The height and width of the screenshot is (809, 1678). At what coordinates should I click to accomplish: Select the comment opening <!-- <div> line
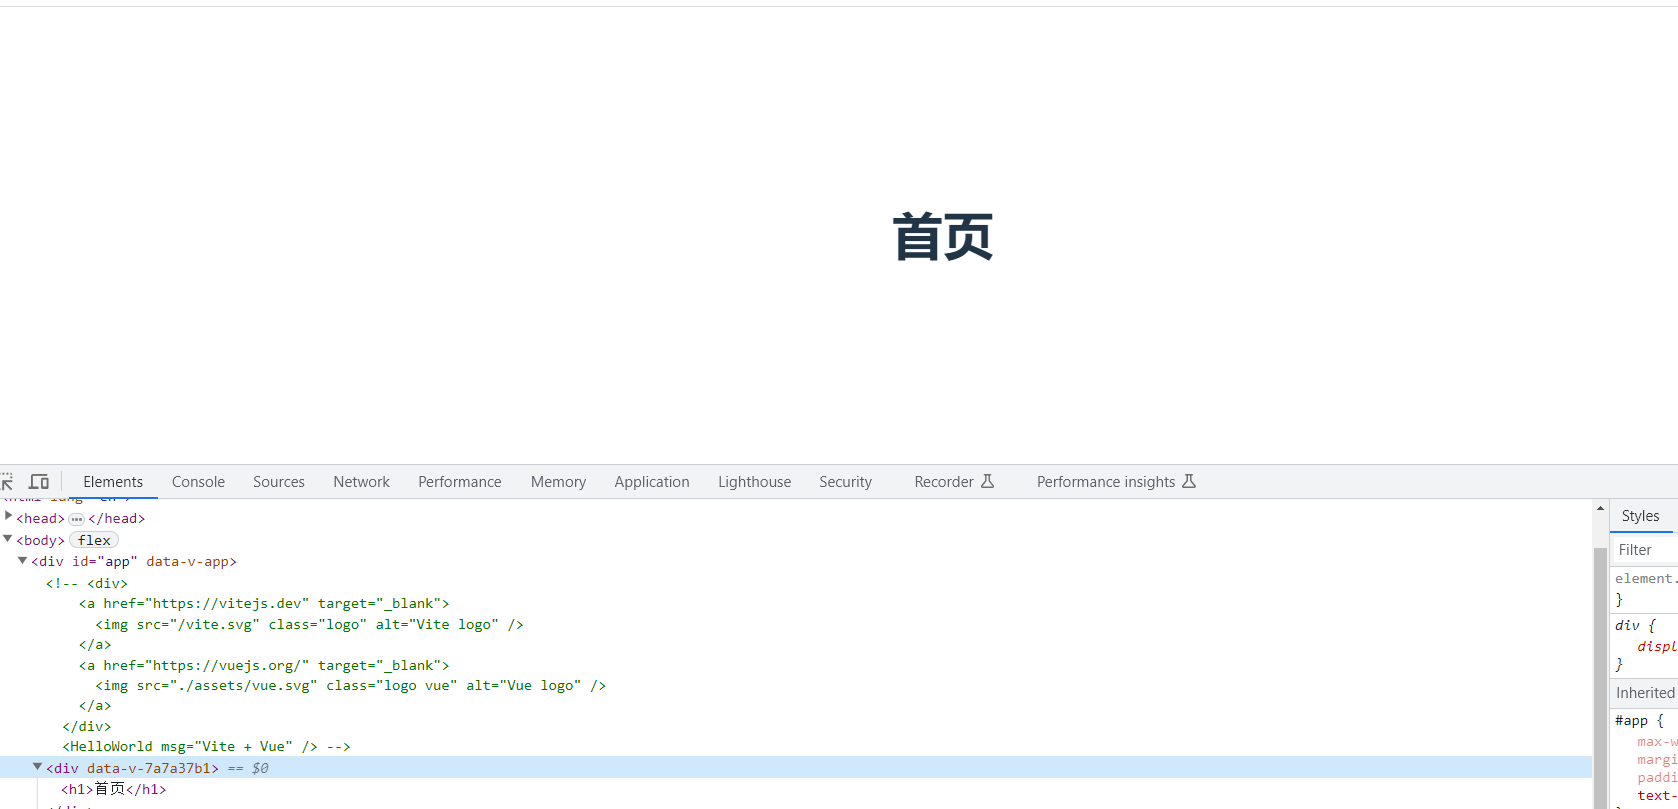[87, 583]
